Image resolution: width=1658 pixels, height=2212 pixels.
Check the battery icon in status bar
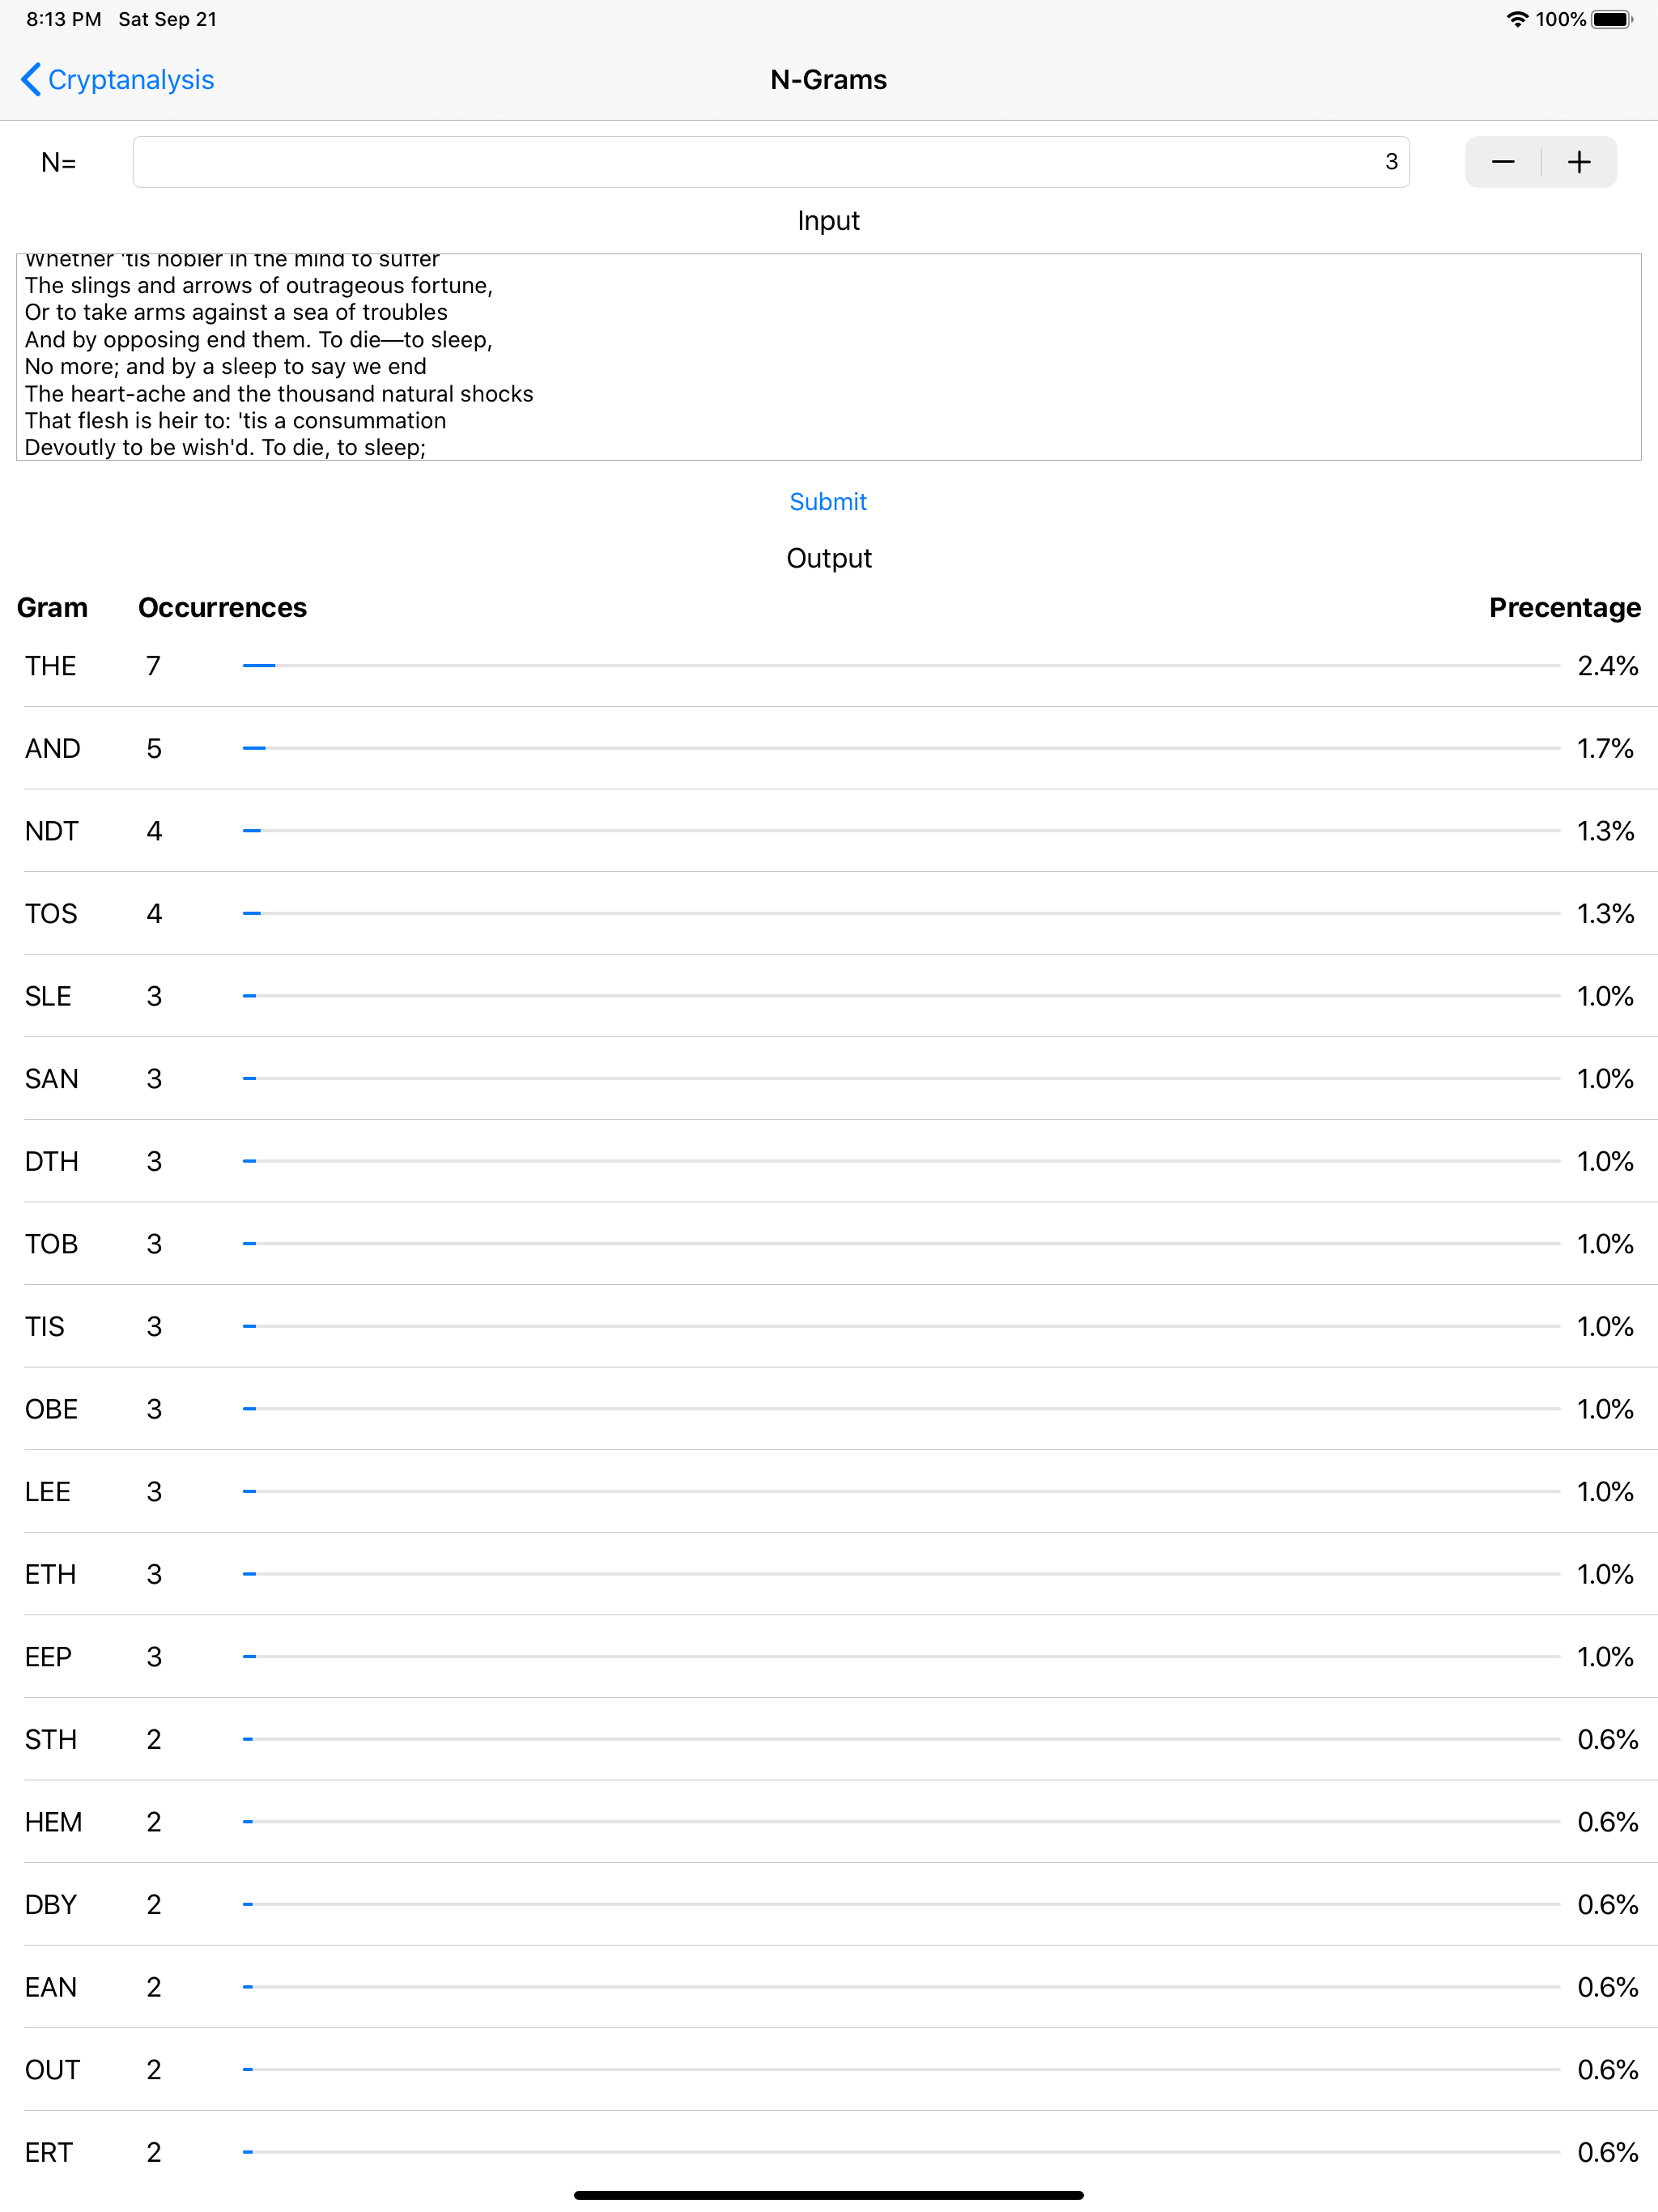pos(1611,19)
